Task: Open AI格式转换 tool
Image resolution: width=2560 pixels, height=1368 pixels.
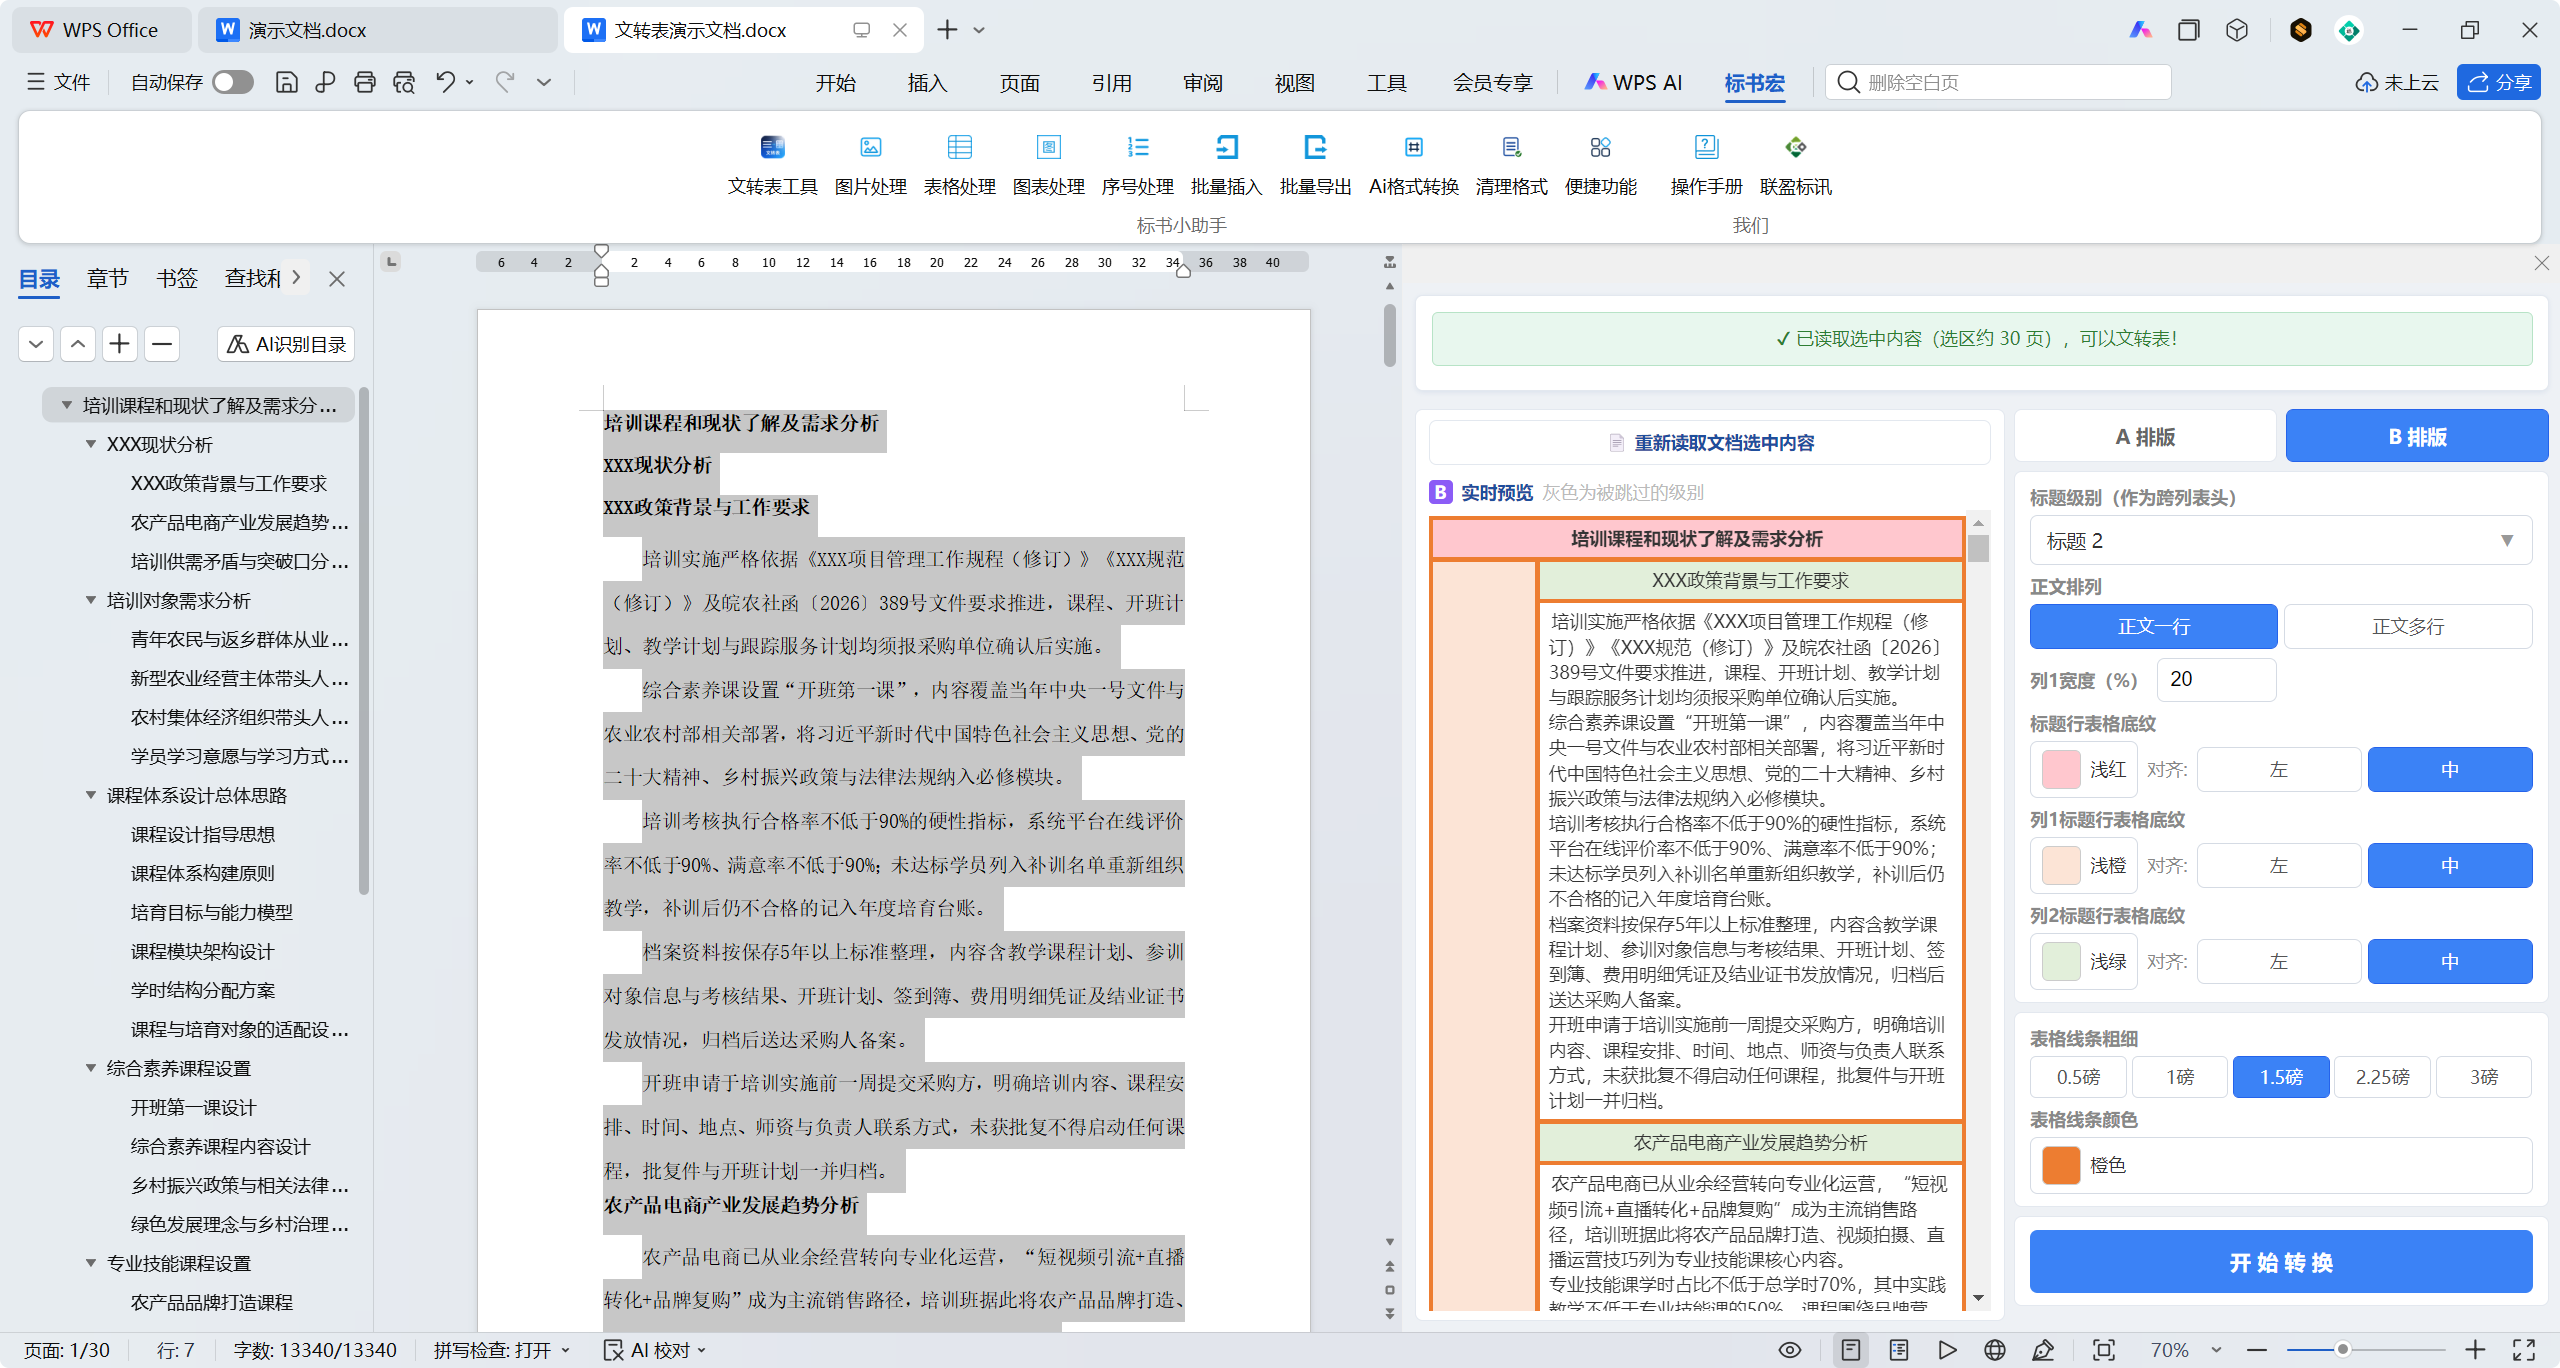Action: click(1413, 165)
